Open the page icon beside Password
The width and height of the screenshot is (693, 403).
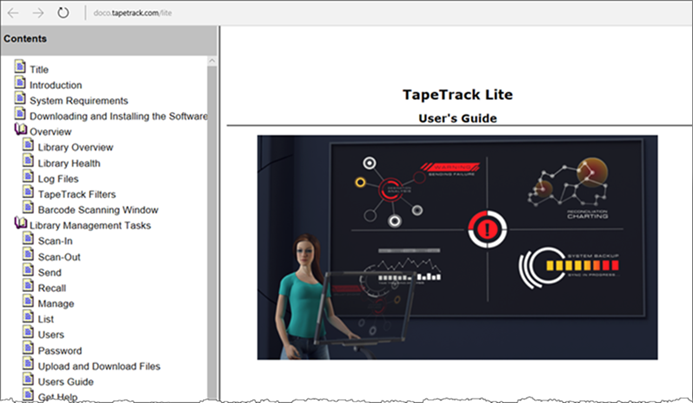point(28,348)
